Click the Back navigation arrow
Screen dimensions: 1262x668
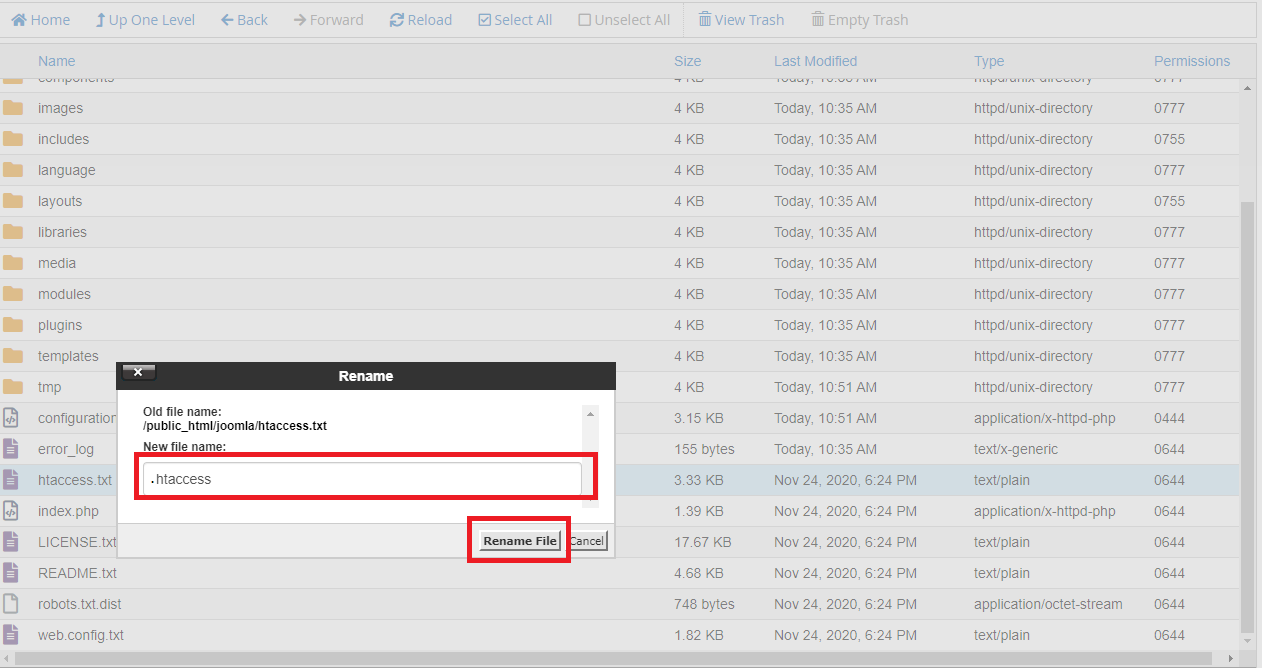tap(243, 19)
